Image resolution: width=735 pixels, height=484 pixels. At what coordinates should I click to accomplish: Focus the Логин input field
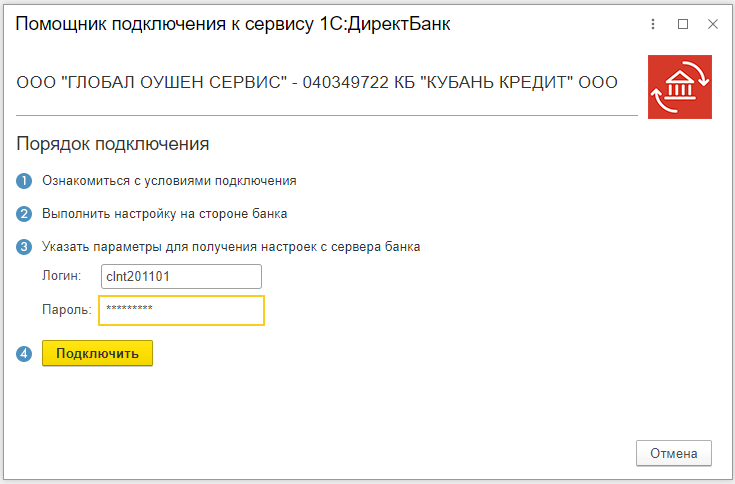click(x=180, y=277)
